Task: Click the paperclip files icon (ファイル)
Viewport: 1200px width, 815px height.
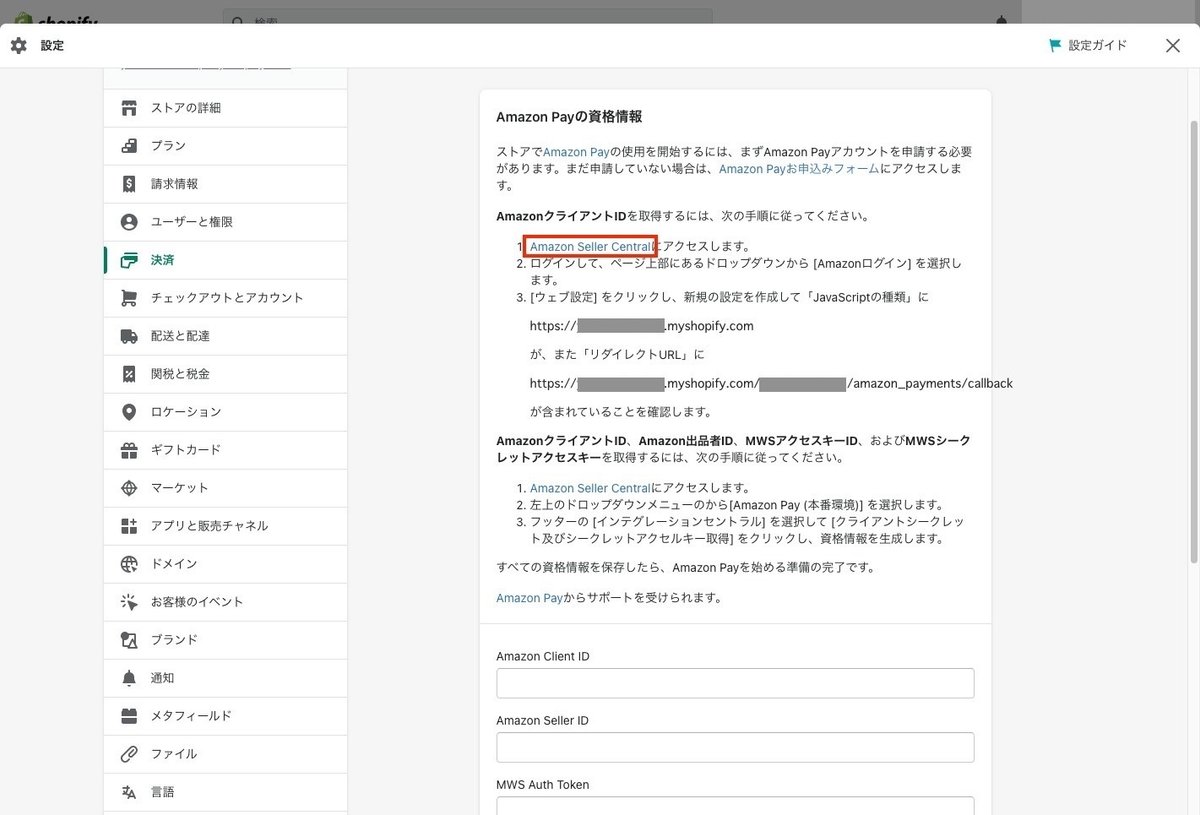Action: pyautogui.click(x=129, y=754)
